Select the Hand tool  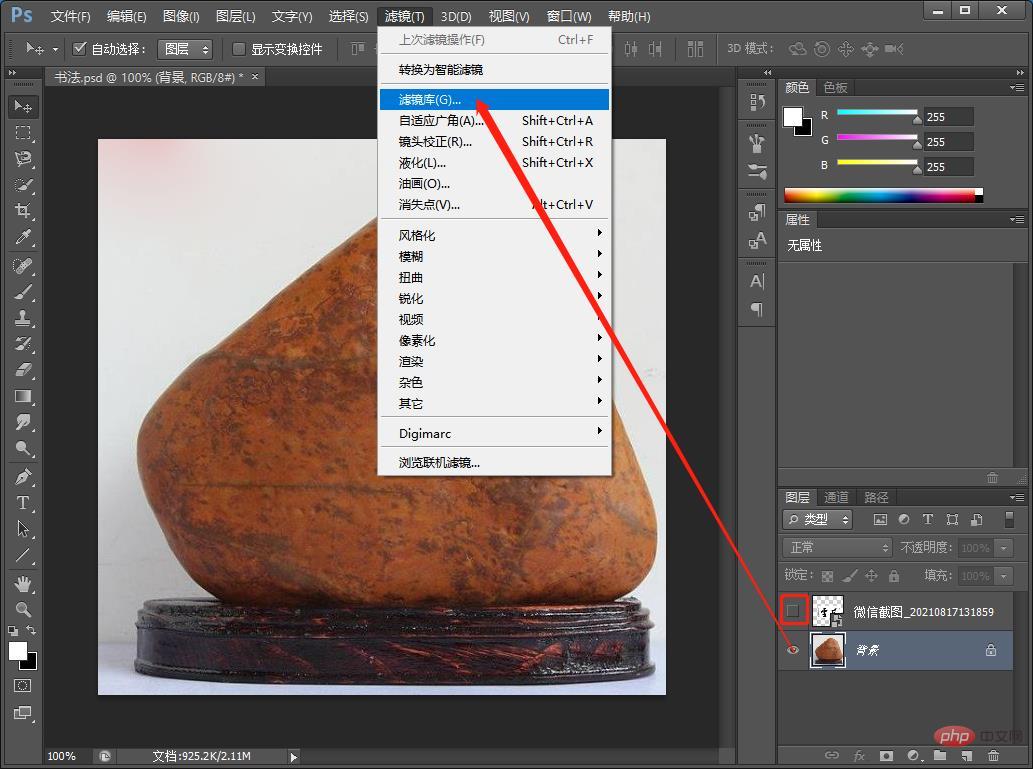(x=23, y=584)
